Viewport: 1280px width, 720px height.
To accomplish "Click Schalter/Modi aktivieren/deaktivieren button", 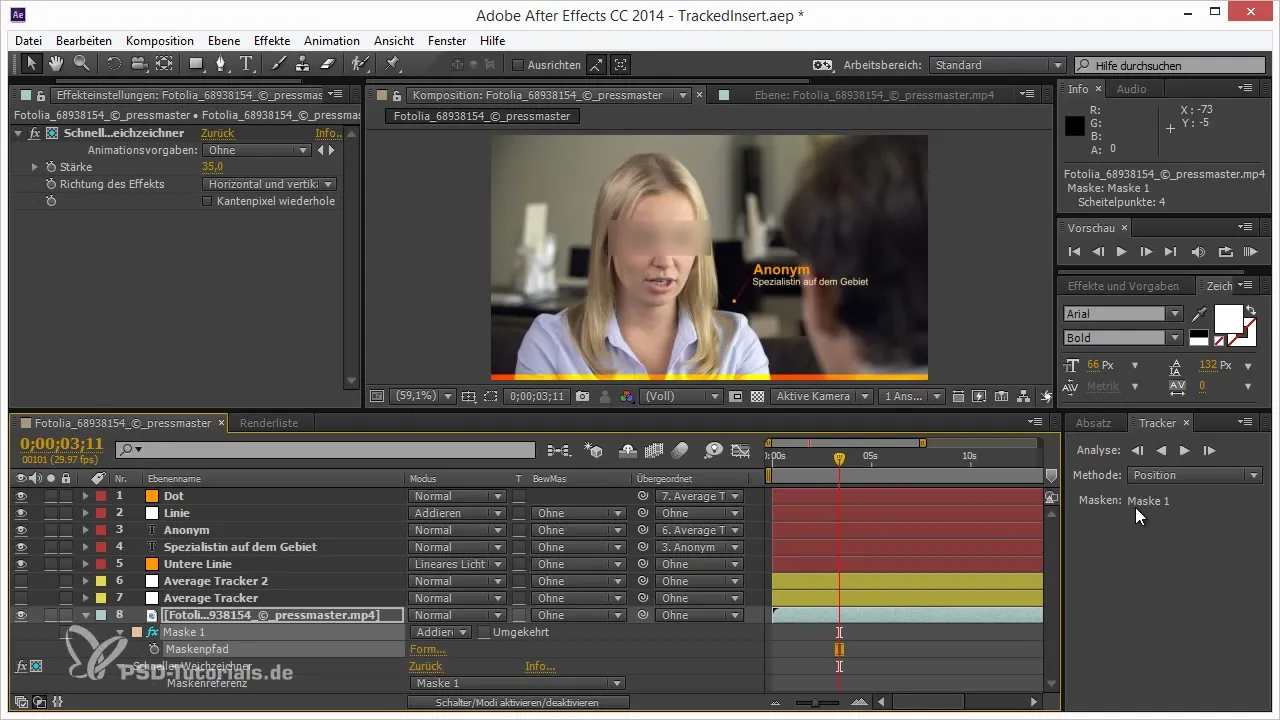I will click(x=516, y=703).
